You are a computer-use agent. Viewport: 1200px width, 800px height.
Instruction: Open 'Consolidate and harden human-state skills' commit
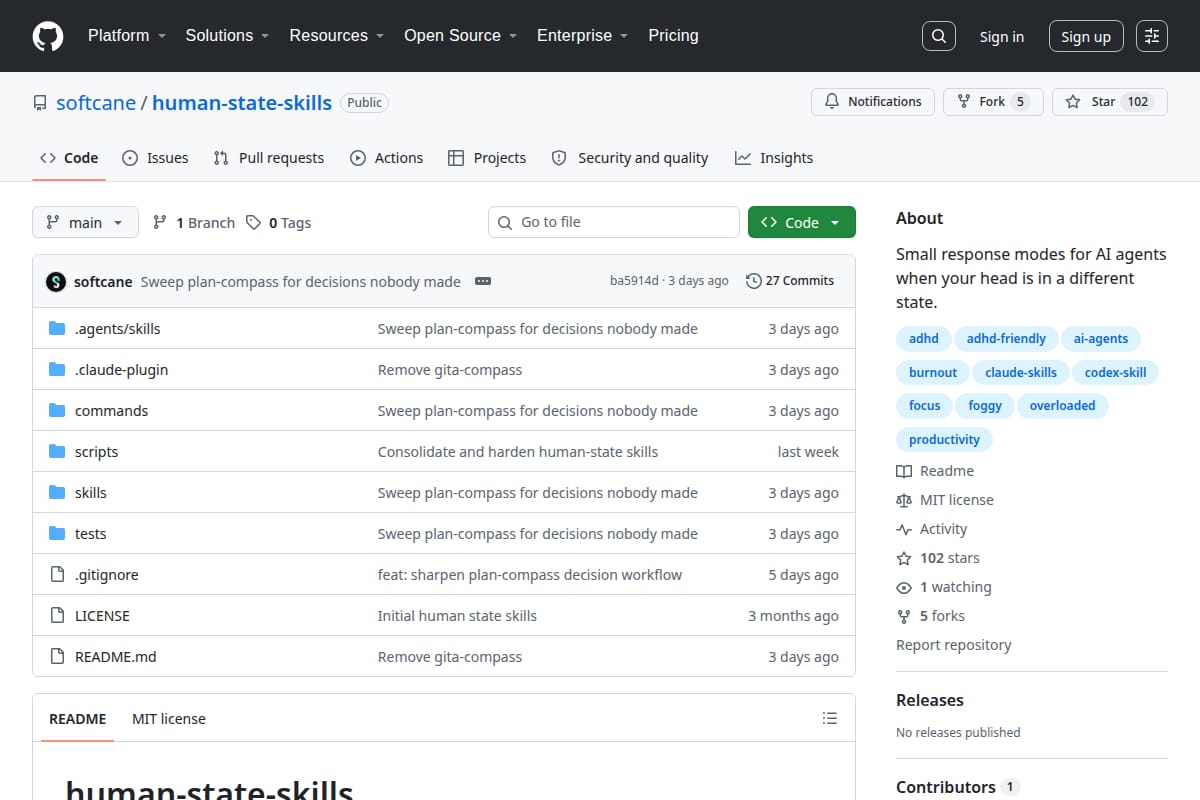(x=518, y=452)
